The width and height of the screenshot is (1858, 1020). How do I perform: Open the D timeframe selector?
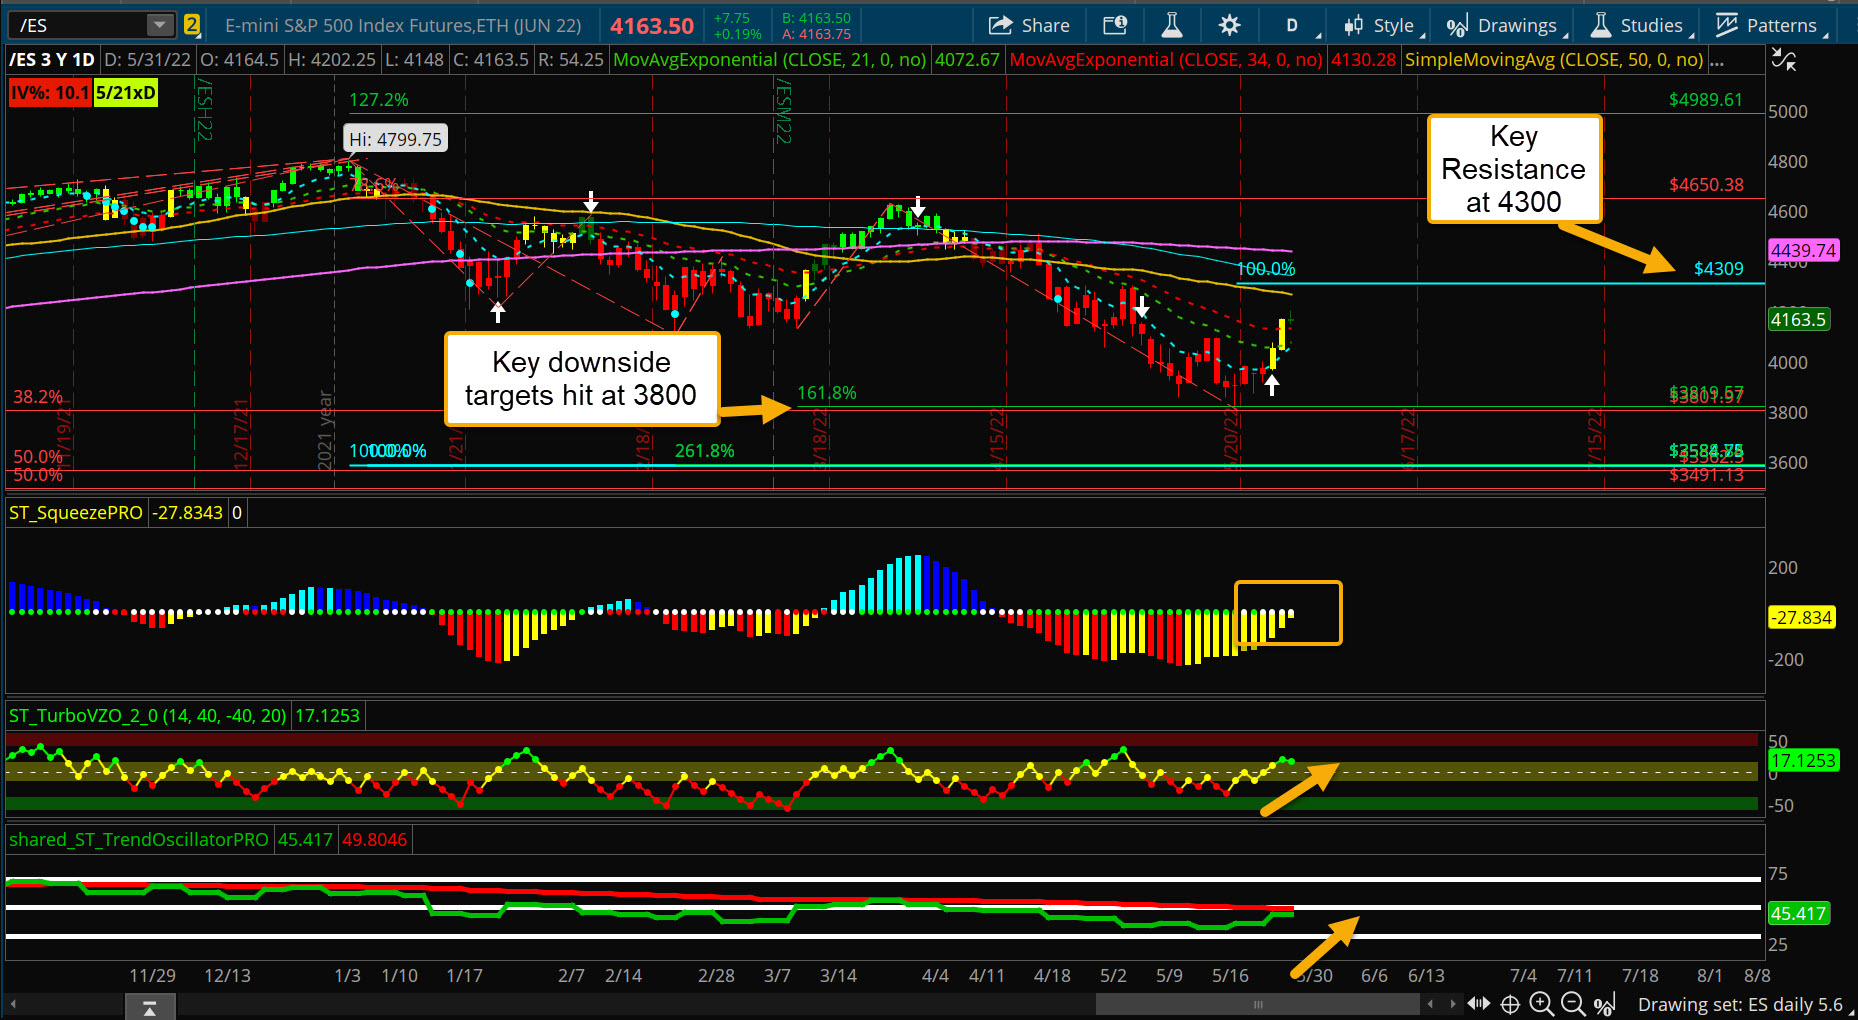(x=1292, y=25)
